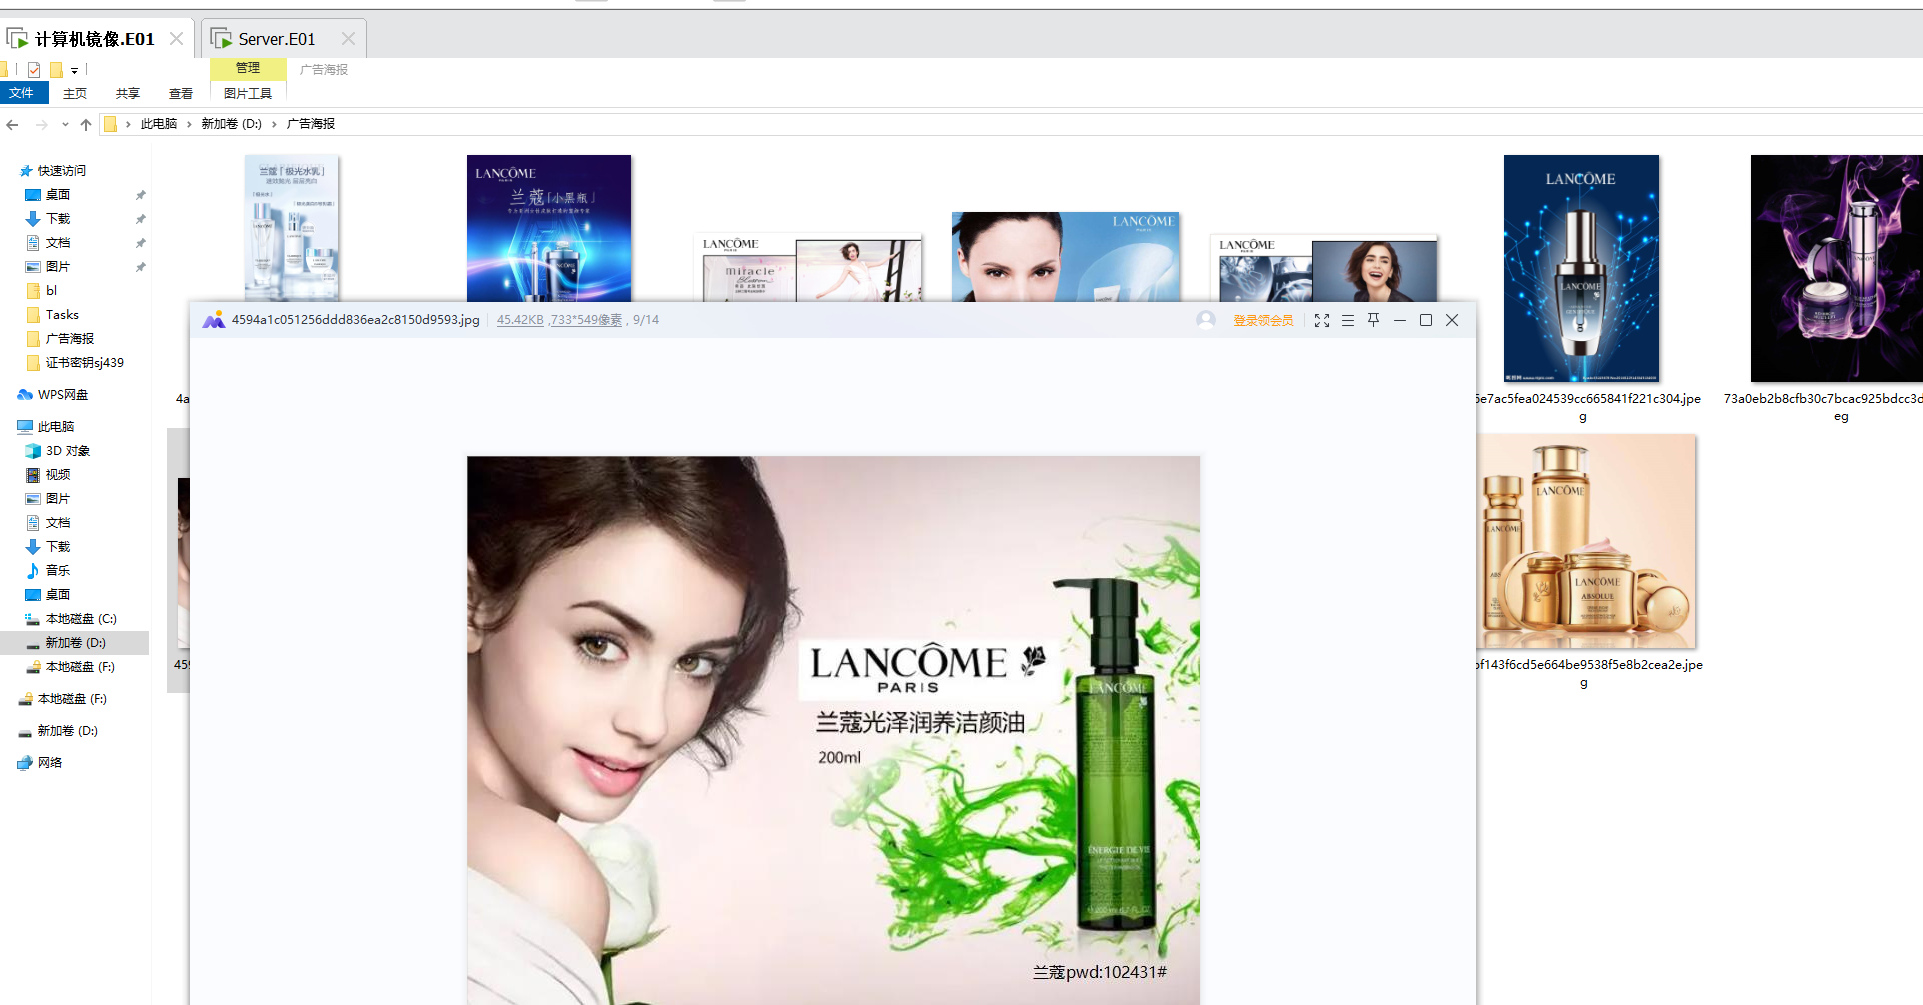
Task: Click the properties icon in quick access toolbar
Action: [34, 70]
